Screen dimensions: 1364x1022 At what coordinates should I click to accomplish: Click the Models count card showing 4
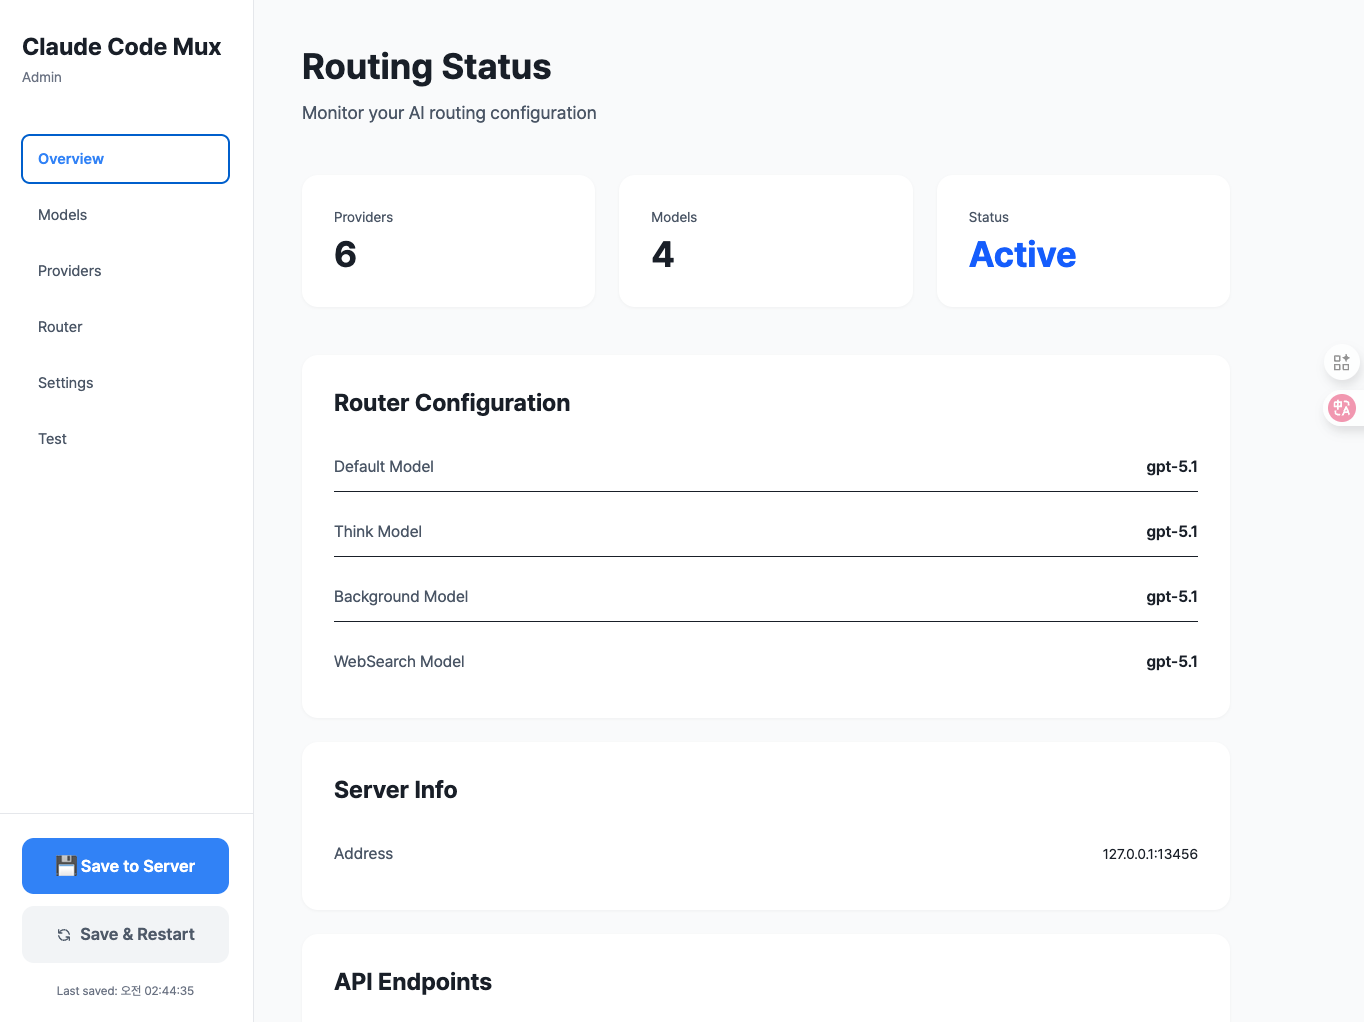(x=765, y=241)
